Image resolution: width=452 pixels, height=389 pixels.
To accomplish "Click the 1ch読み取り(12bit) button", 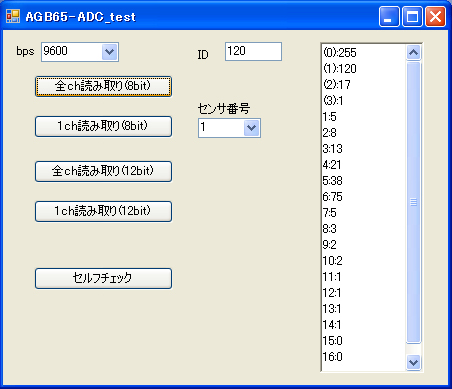I will [x=103, y=211].
